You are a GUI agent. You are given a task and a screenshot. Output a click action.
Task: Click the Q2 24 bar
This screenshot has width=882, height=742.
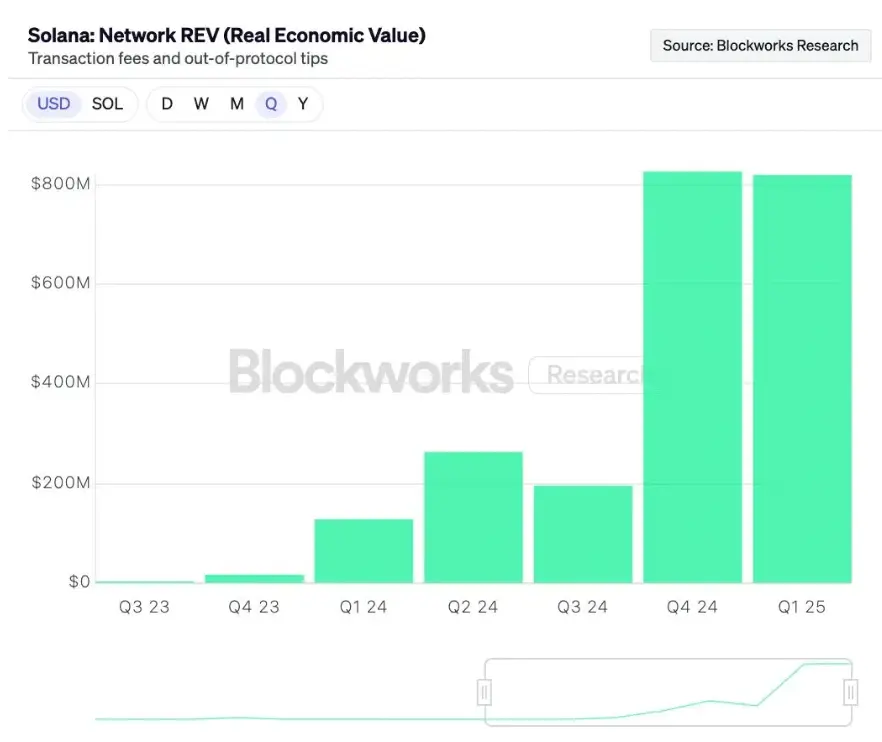tap(473, 517)
